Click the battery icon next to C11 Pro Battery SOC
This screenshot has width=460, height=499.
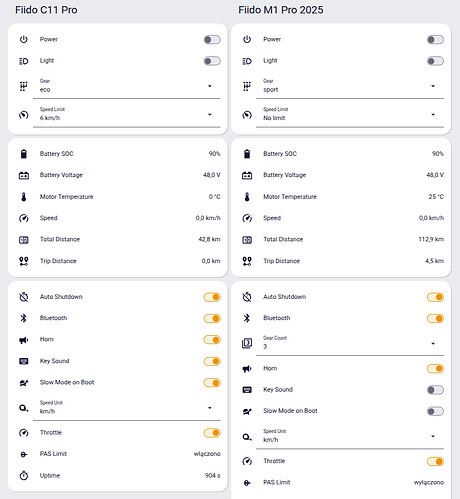[24, 154]
